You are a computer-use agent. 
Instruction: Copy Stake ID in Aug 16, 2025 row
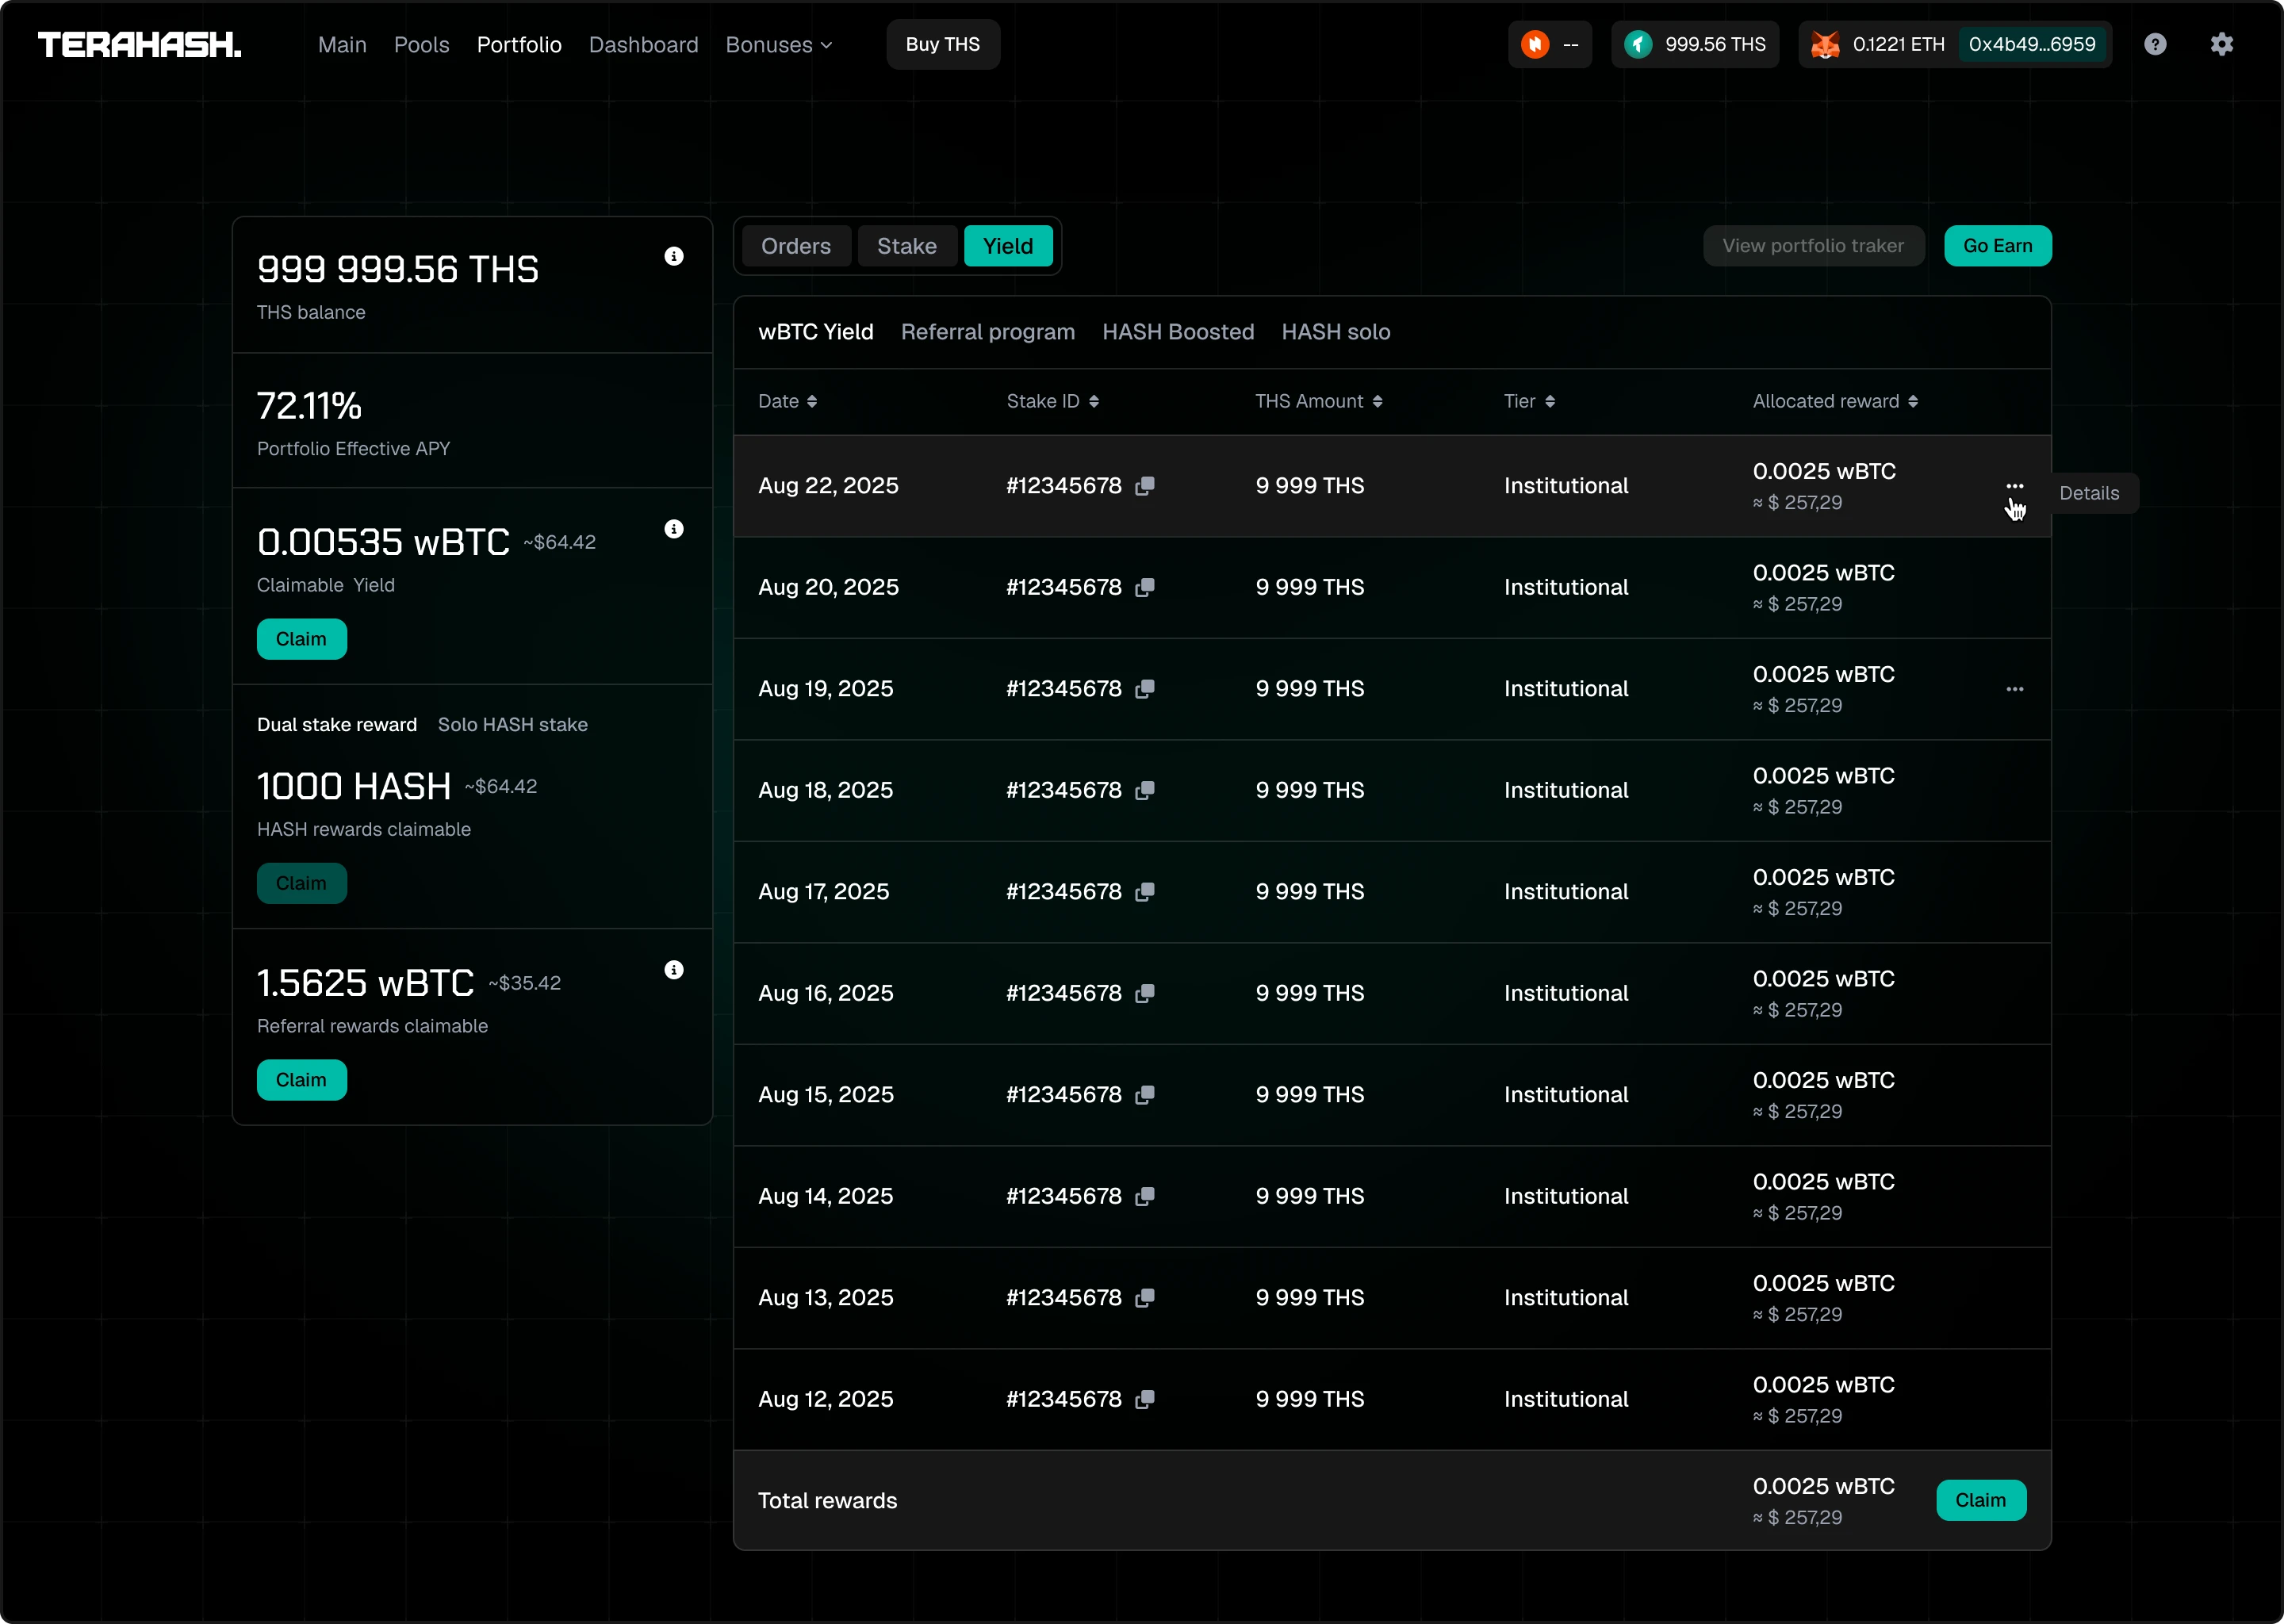pyautogui.click(x=1145, y=994)
